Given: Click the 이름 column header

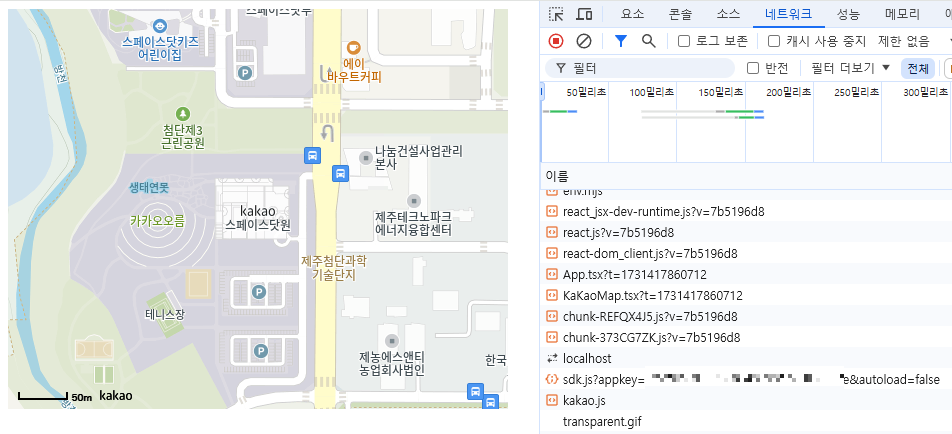Looking at the screenshot, I should 557,177.
